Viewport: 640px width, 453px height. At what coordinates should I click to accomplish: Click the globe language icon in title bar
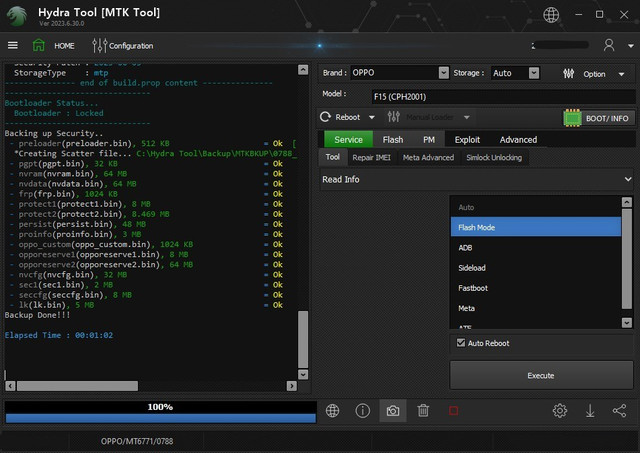tap(551, 15)
